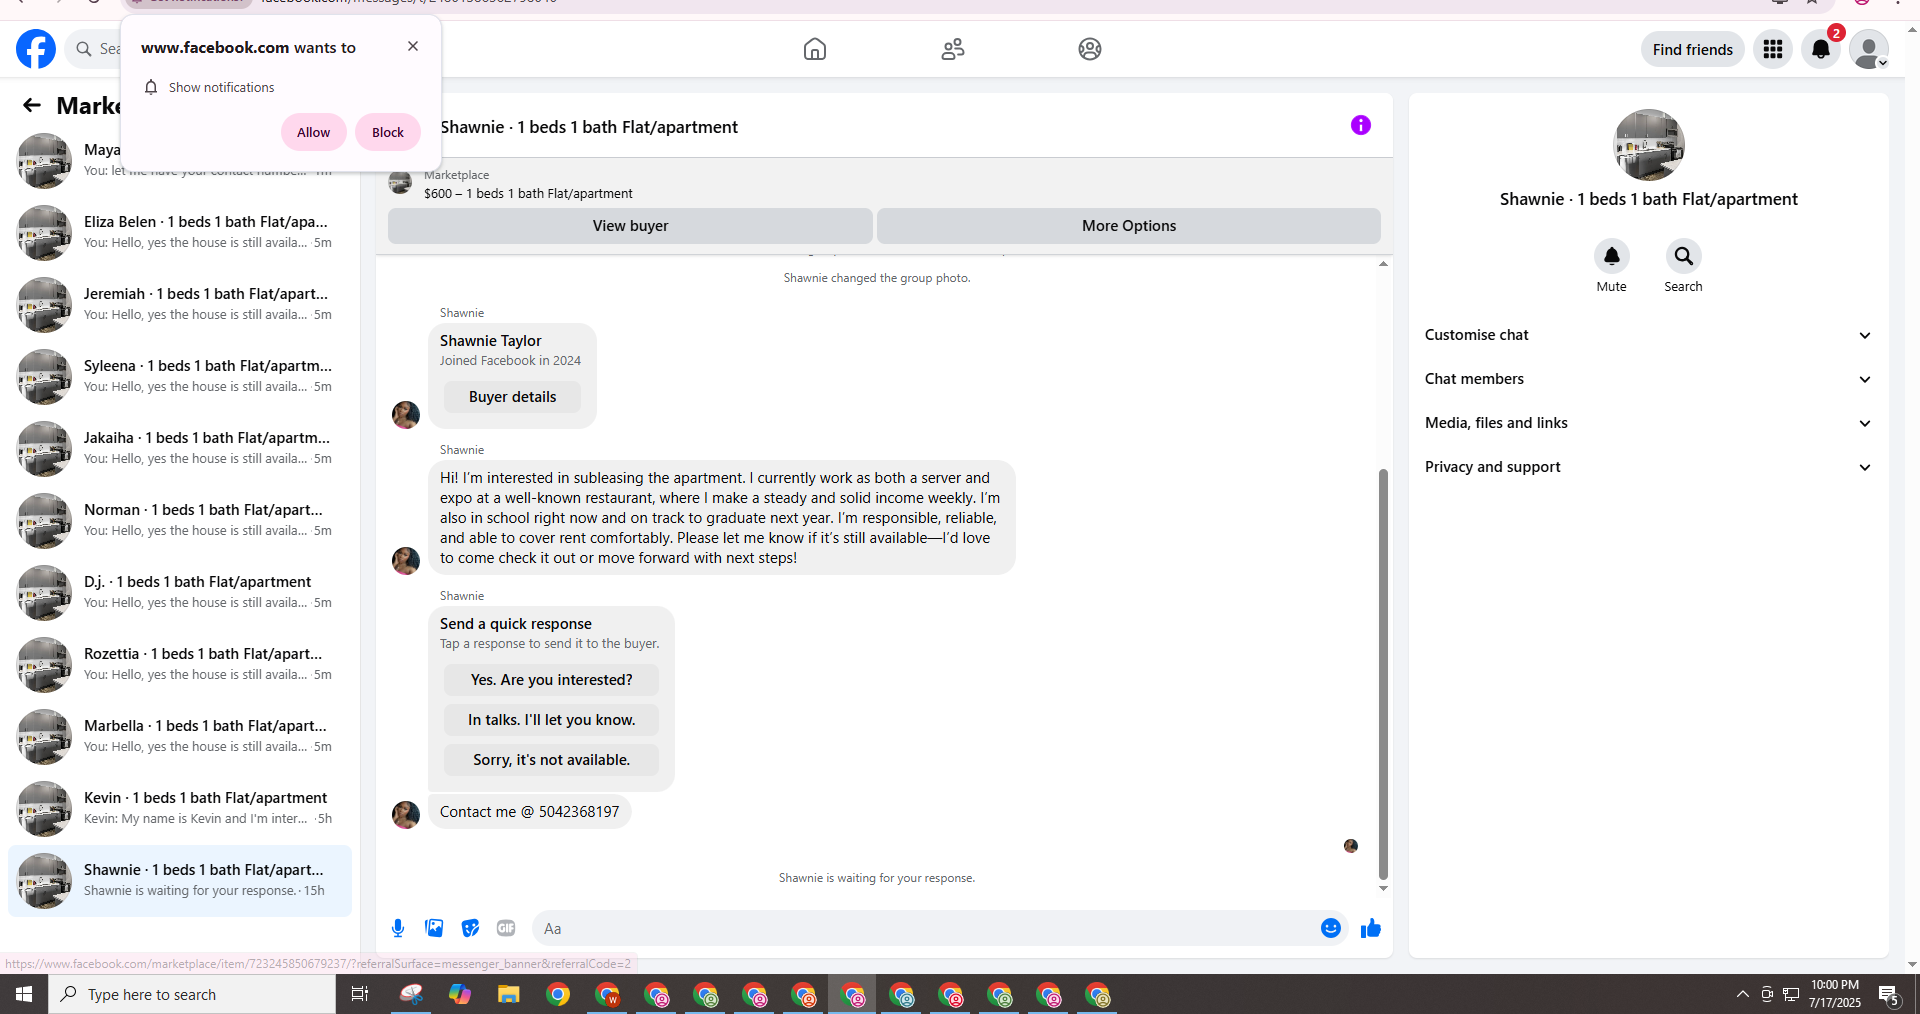Open File Explorer from the taskbar
Image resolution: width=1920 pixels, height=1014 pixels.
[509, 994]
